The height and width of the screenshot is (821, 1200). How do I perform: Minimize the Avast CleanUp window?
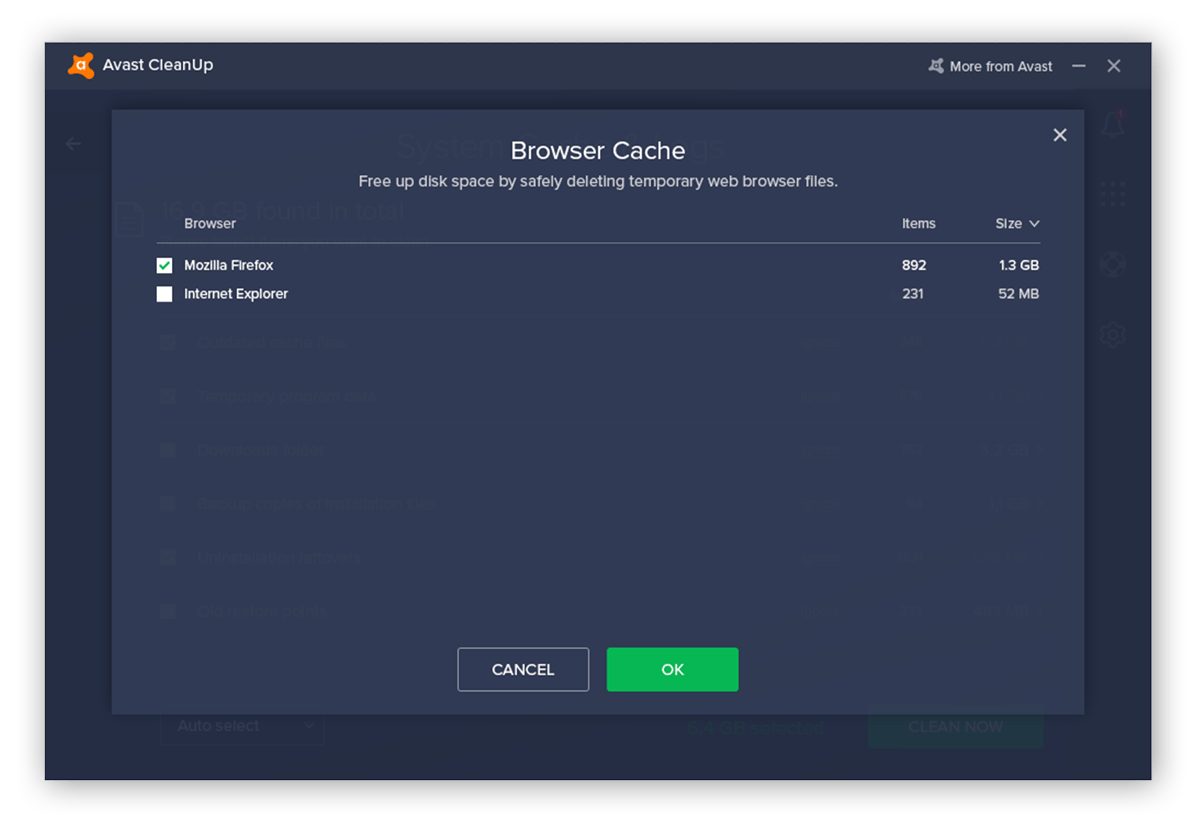1079,66
